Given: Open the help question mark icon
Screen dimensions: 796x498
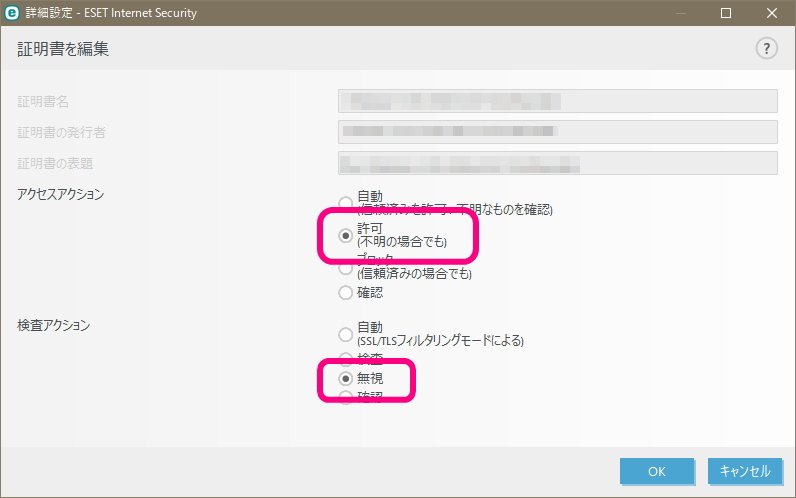Looking at the screenshot, I should 766,49.
